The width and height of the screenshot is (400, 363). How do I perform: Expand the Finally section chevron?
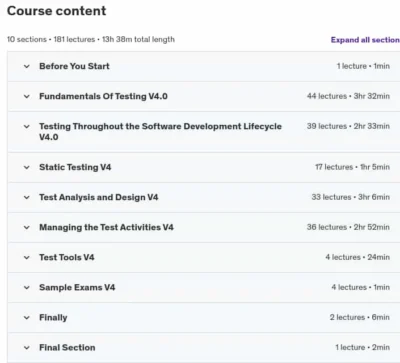pyautogui.click(x=27, y=318)
